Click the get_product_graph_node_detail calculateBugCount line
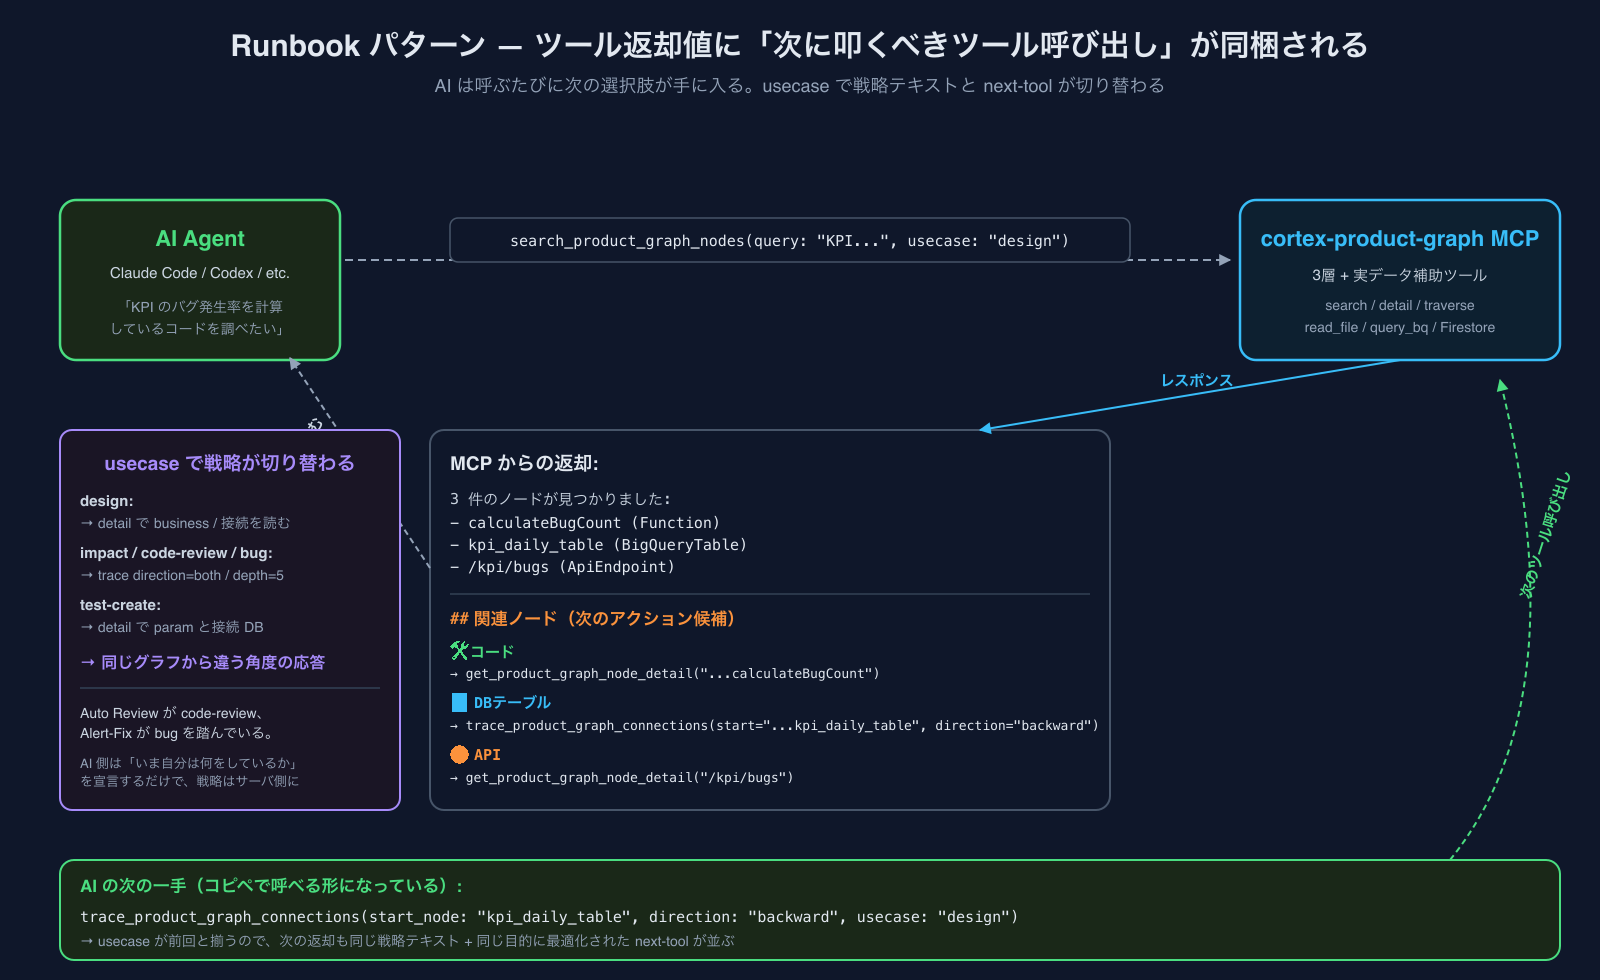Image resolution: width=1600 pixels, height=980 pixels. [x=665, y=674]
